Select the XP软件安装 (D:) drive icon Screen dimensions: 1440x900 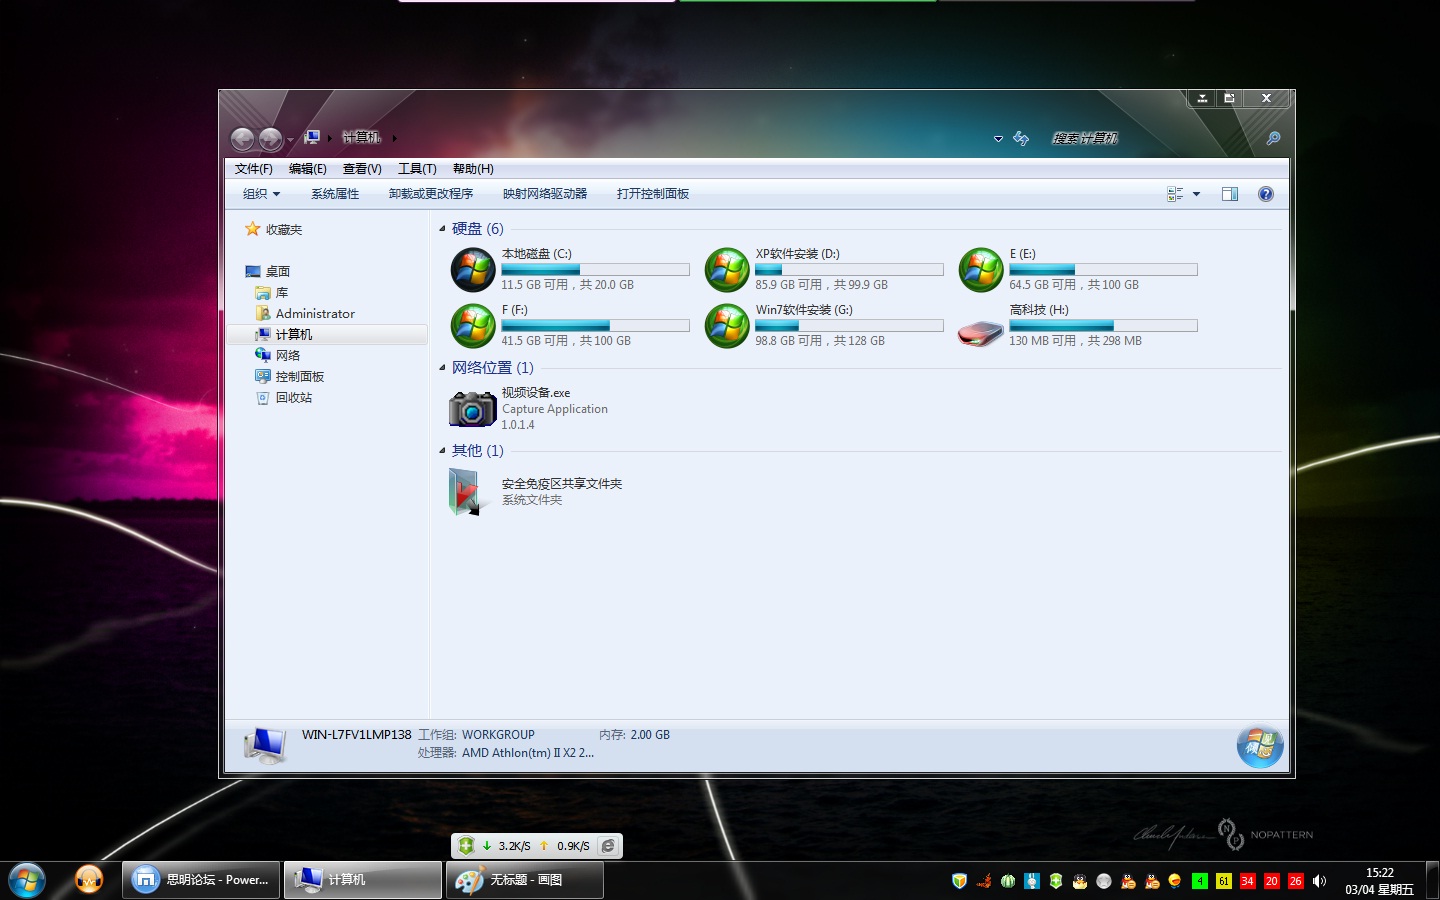[727, 270]
